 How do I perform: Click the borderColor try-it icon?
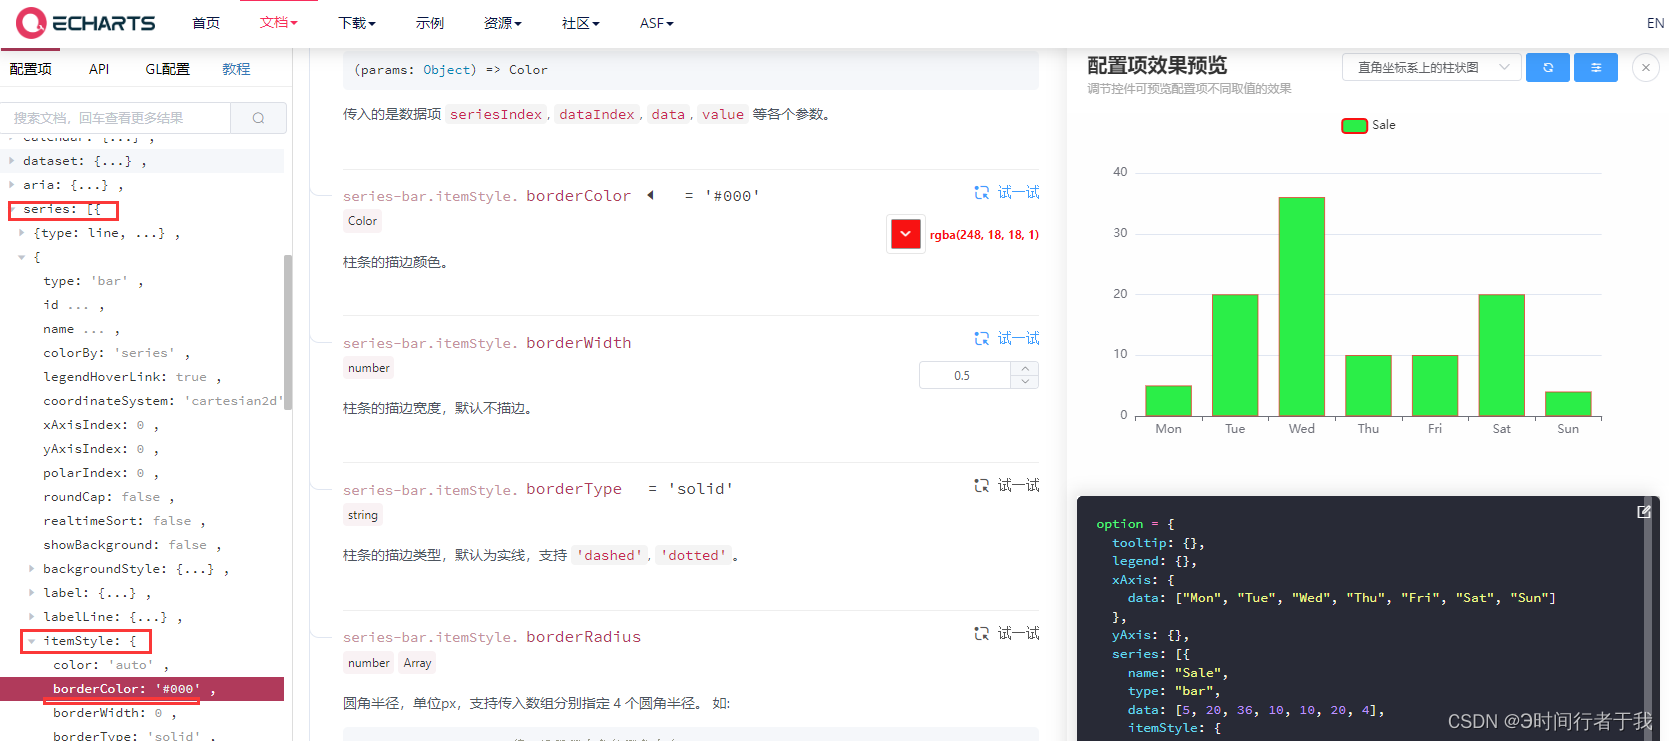982,192
